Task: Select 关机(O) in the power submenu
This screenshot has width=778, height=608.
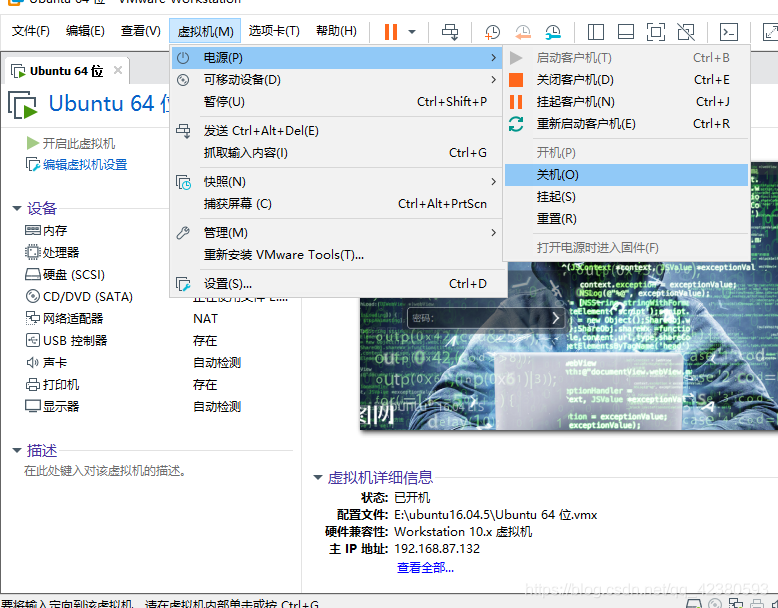Action: [x=626, y=175]
